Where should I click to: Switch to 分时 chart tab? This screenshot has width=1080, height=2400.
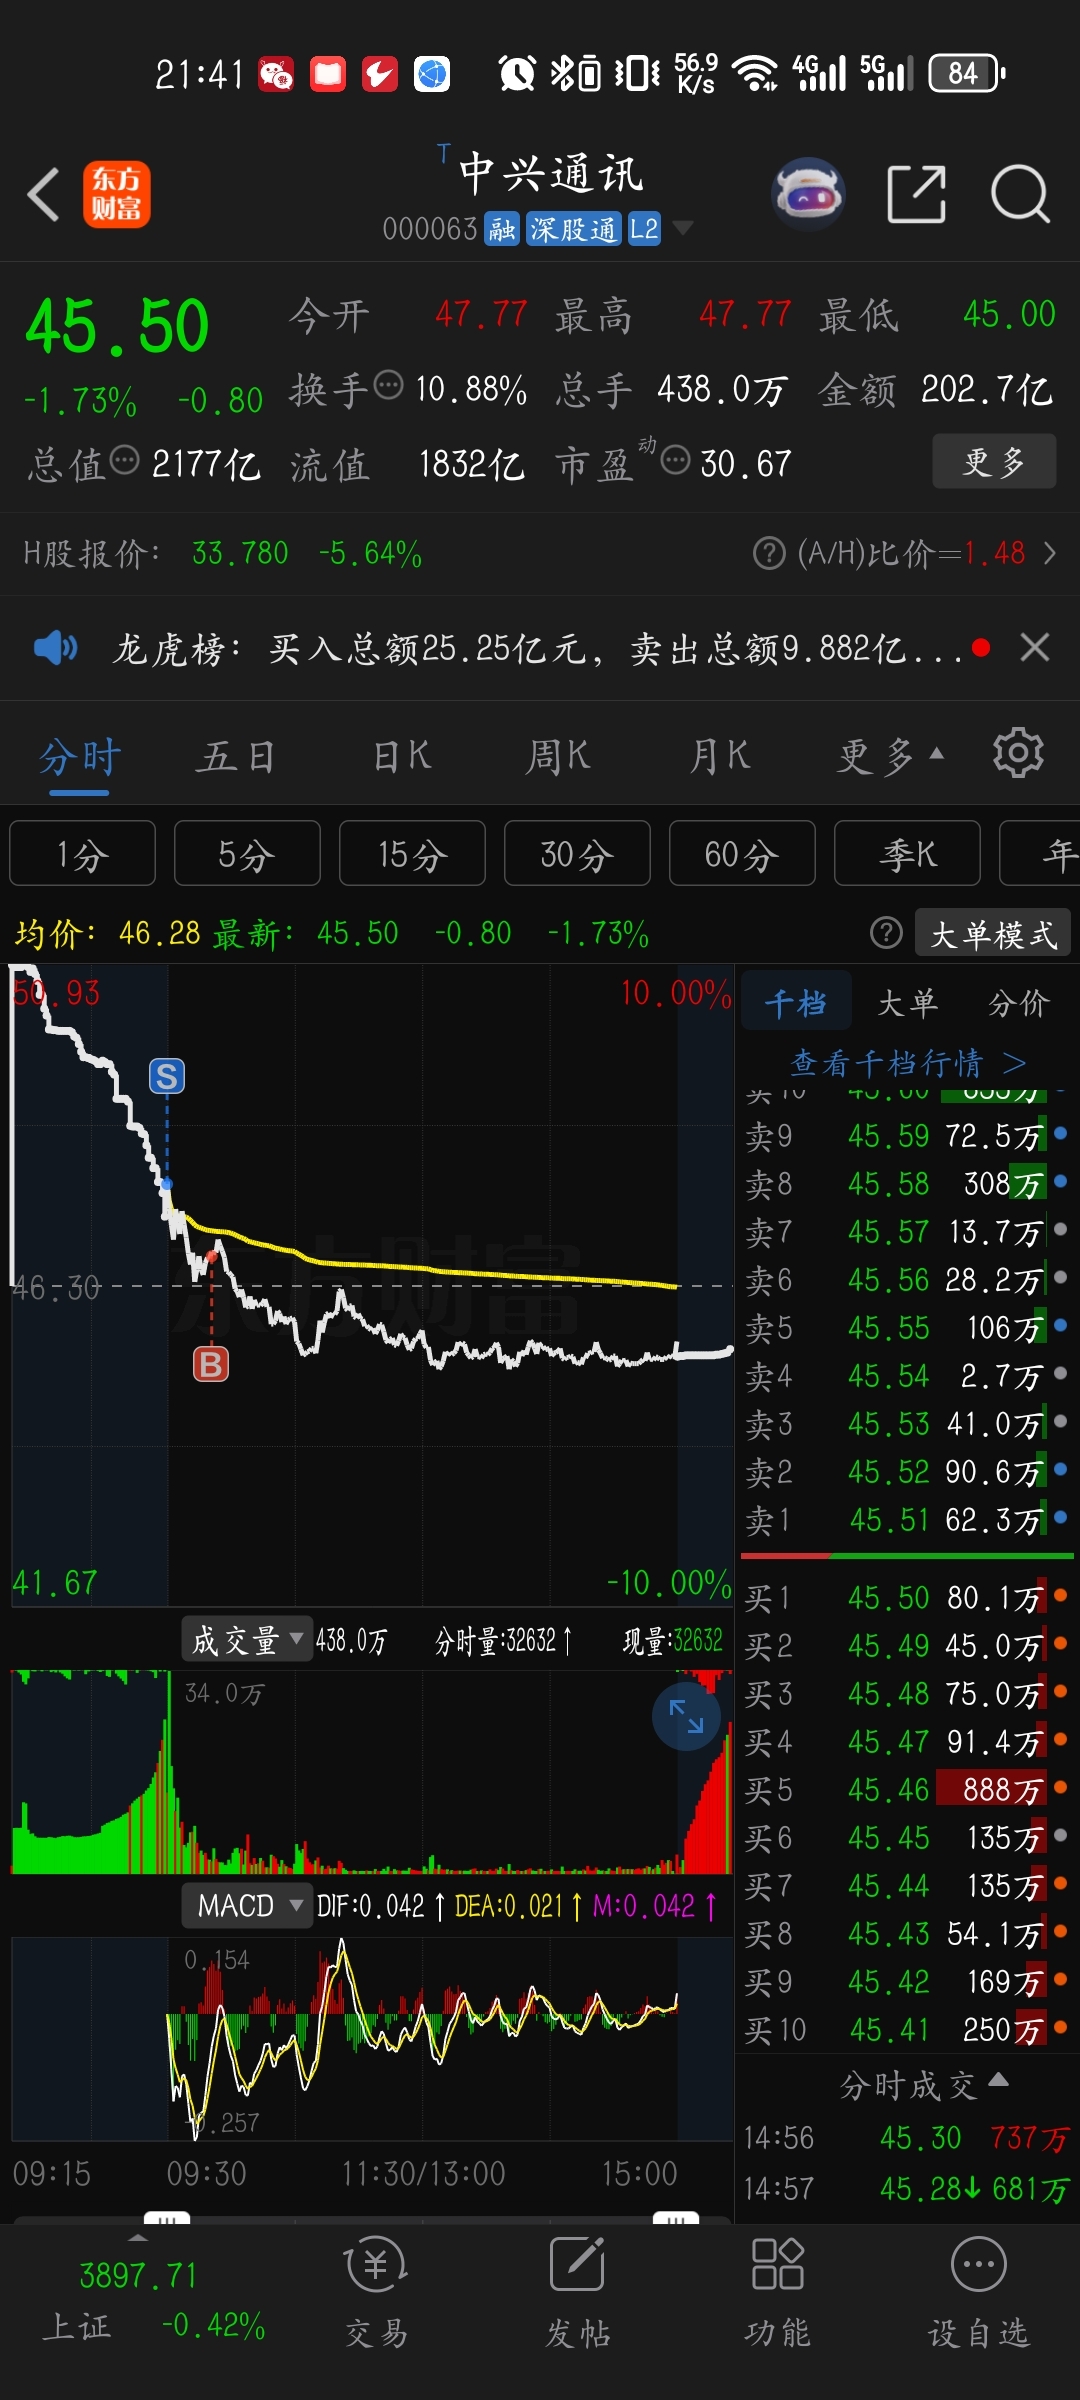click(x=80, y=757)
